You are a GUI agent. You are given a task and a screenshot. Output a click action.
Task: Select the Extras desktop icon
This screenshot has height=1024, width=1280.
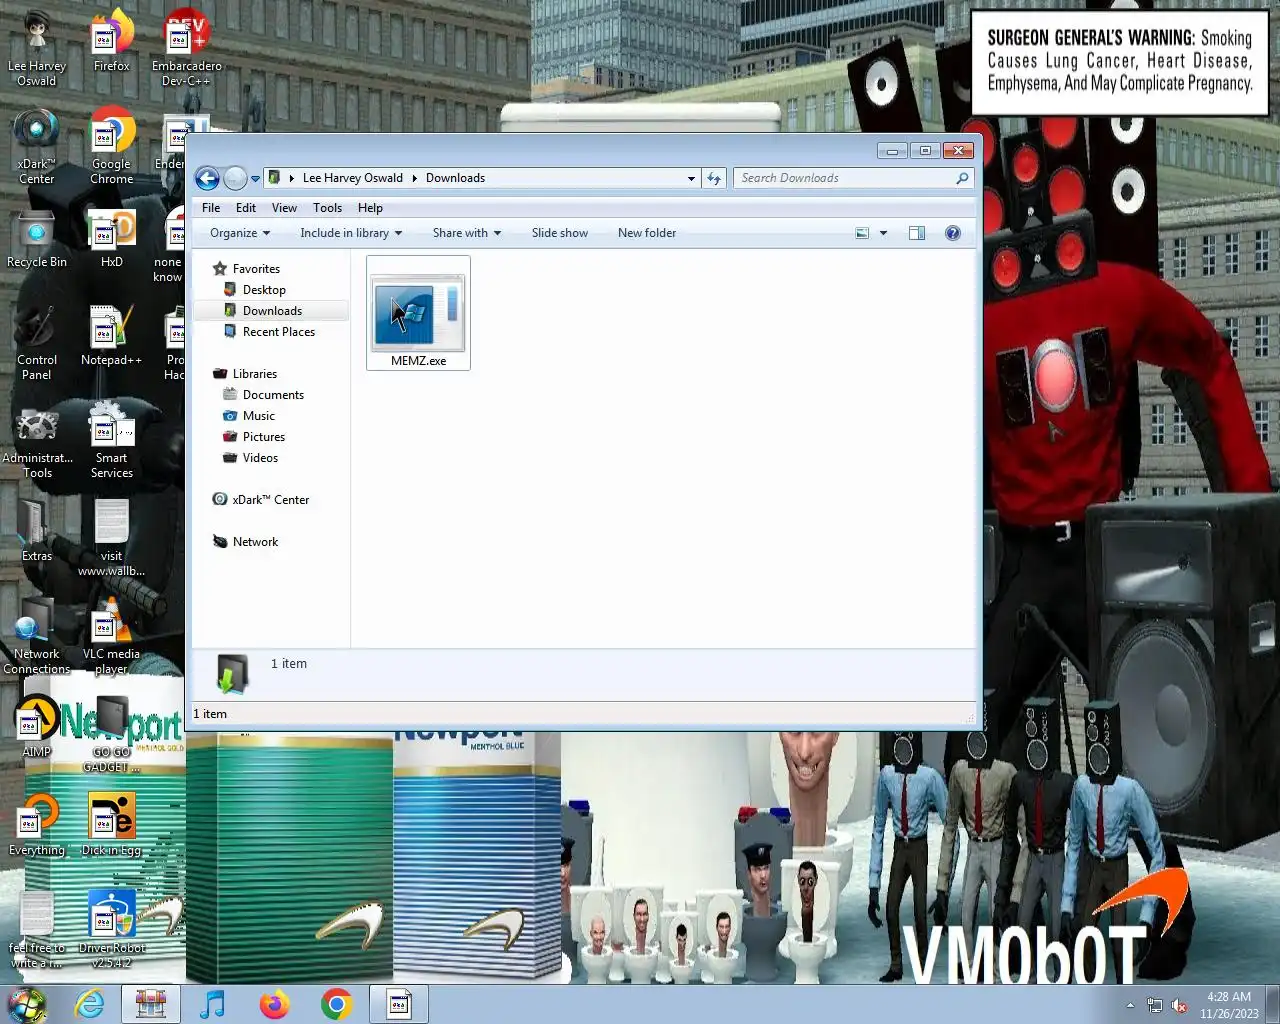coord(37,532)
